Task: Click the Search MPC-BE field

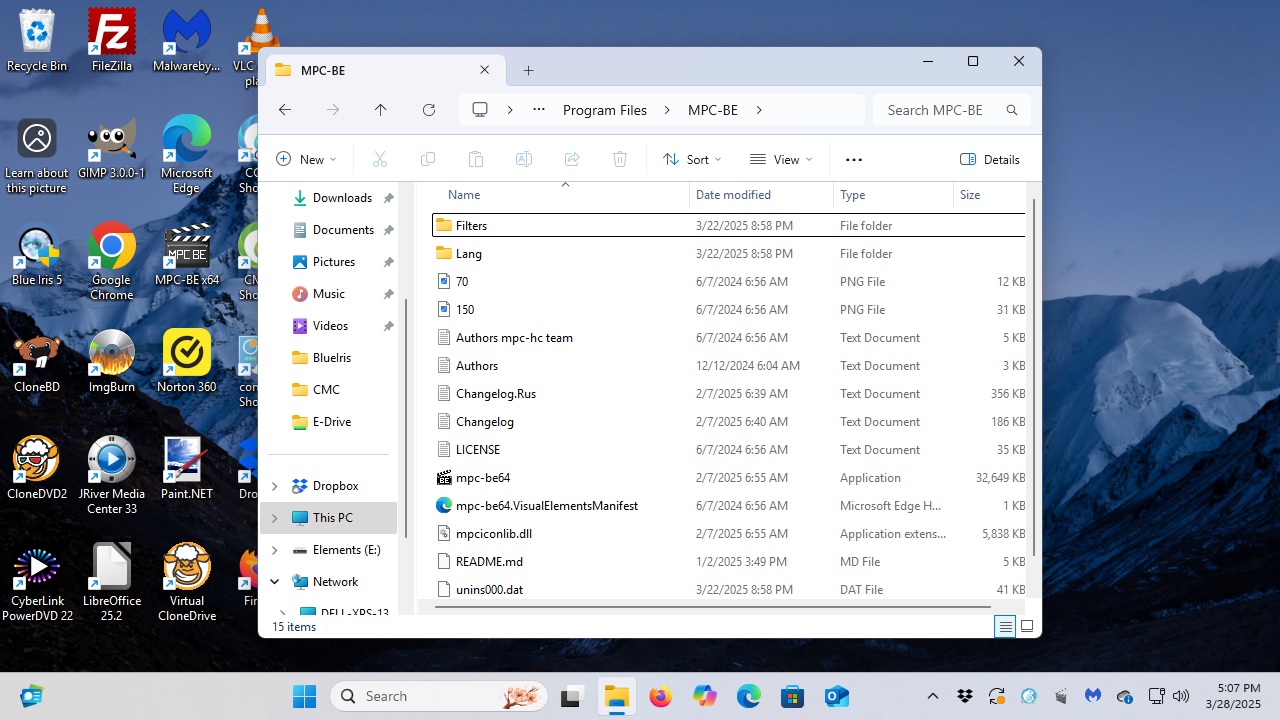Action: click(x=951, y=110)
